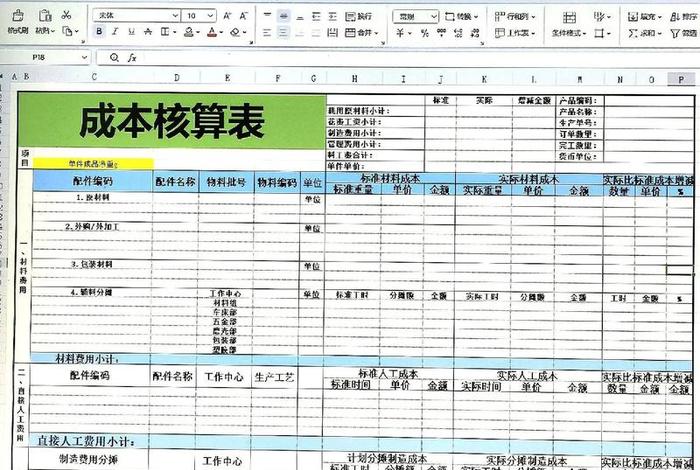Viewport: 700px width, 470px height.
Task: Click the increase indent icon
Action: pos(333,17)
